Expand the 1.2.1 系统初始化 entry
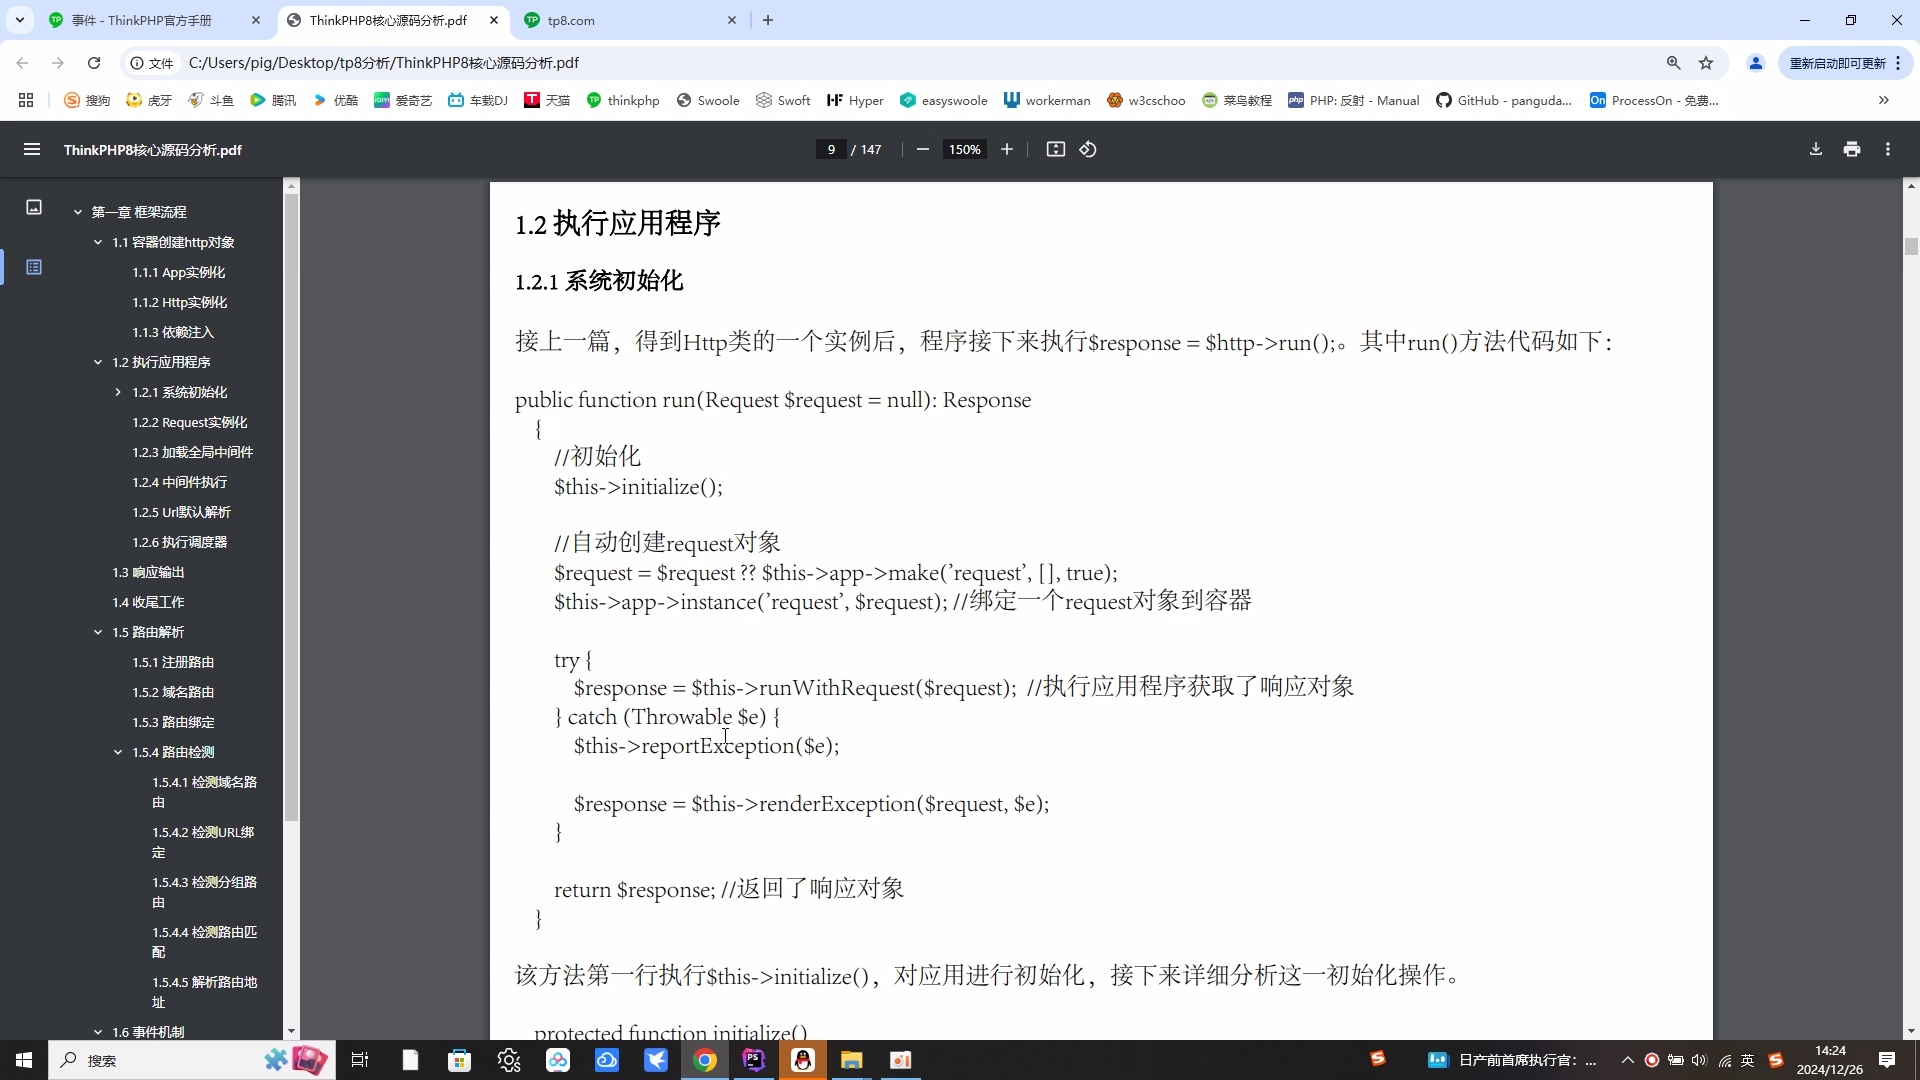Screen dimensions: 1920x1080 (118, 392)
